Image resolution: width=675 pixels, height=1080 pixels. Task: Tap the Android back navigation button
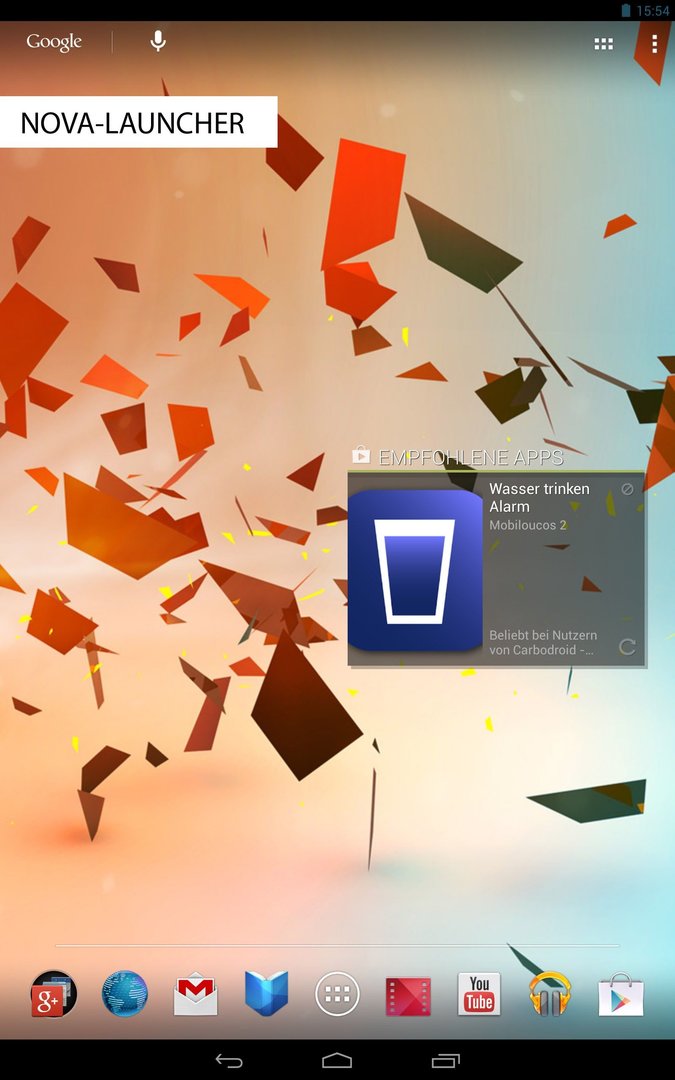coord(229,1060)
